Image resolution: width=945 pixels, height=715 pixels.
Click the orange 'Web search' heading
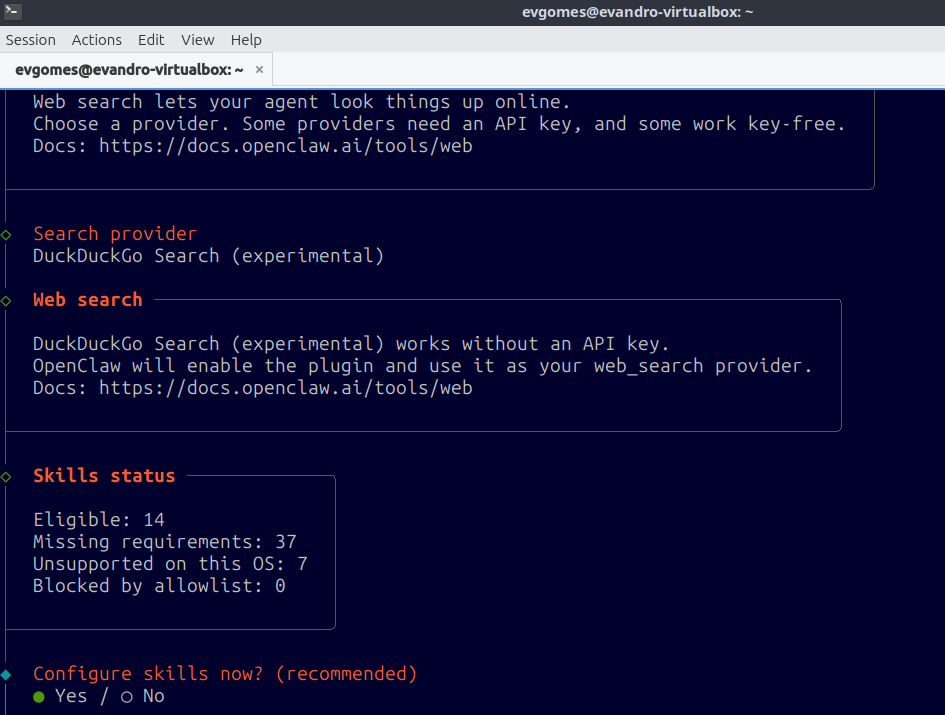click(x=88, y=300)
